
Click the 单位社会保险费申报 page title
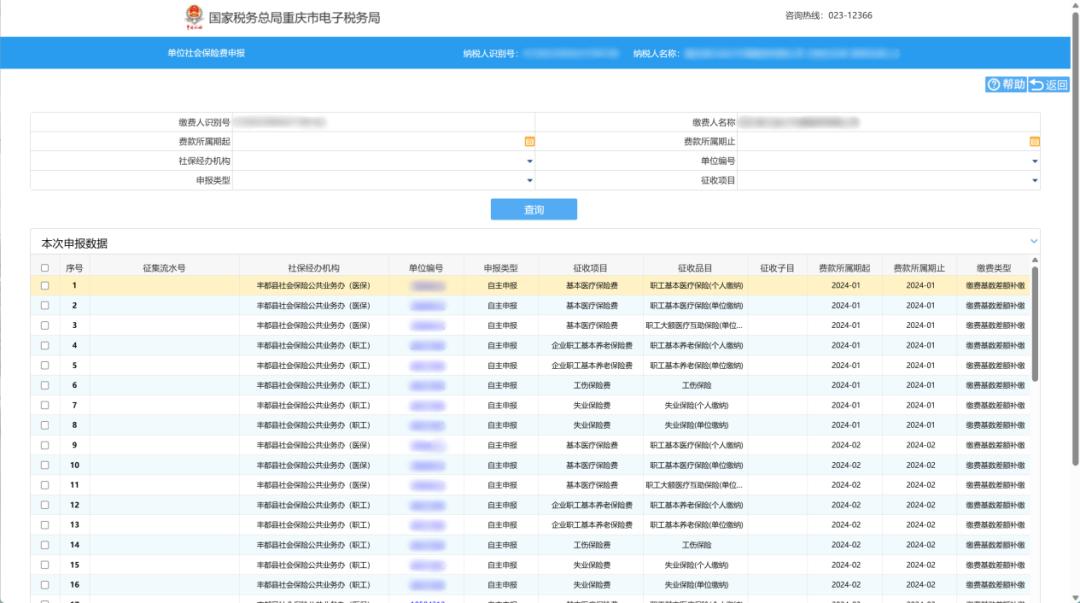(x=205, y=53)
